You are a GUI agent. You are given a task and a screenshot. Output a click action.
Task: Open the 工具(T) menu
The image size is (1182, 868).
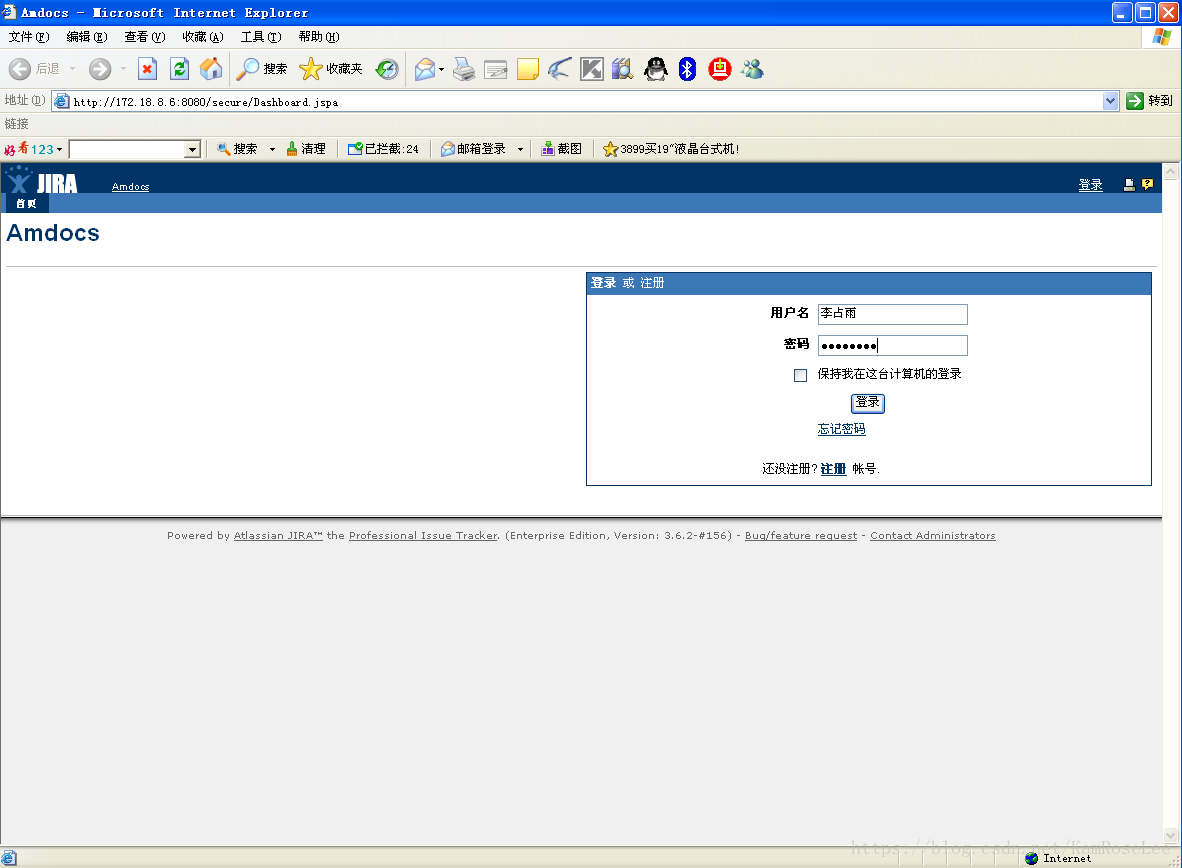(261, 37)
